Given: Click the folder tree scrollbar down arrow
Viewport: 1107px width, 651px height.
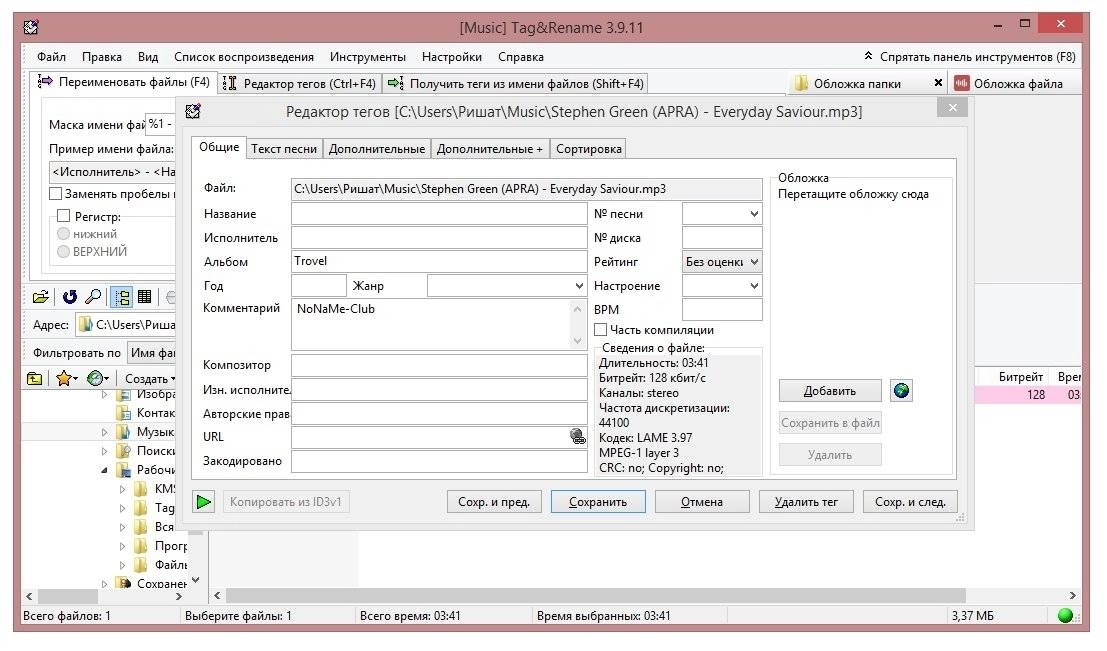Looking at the screenshot, I should tap(196, 580).
